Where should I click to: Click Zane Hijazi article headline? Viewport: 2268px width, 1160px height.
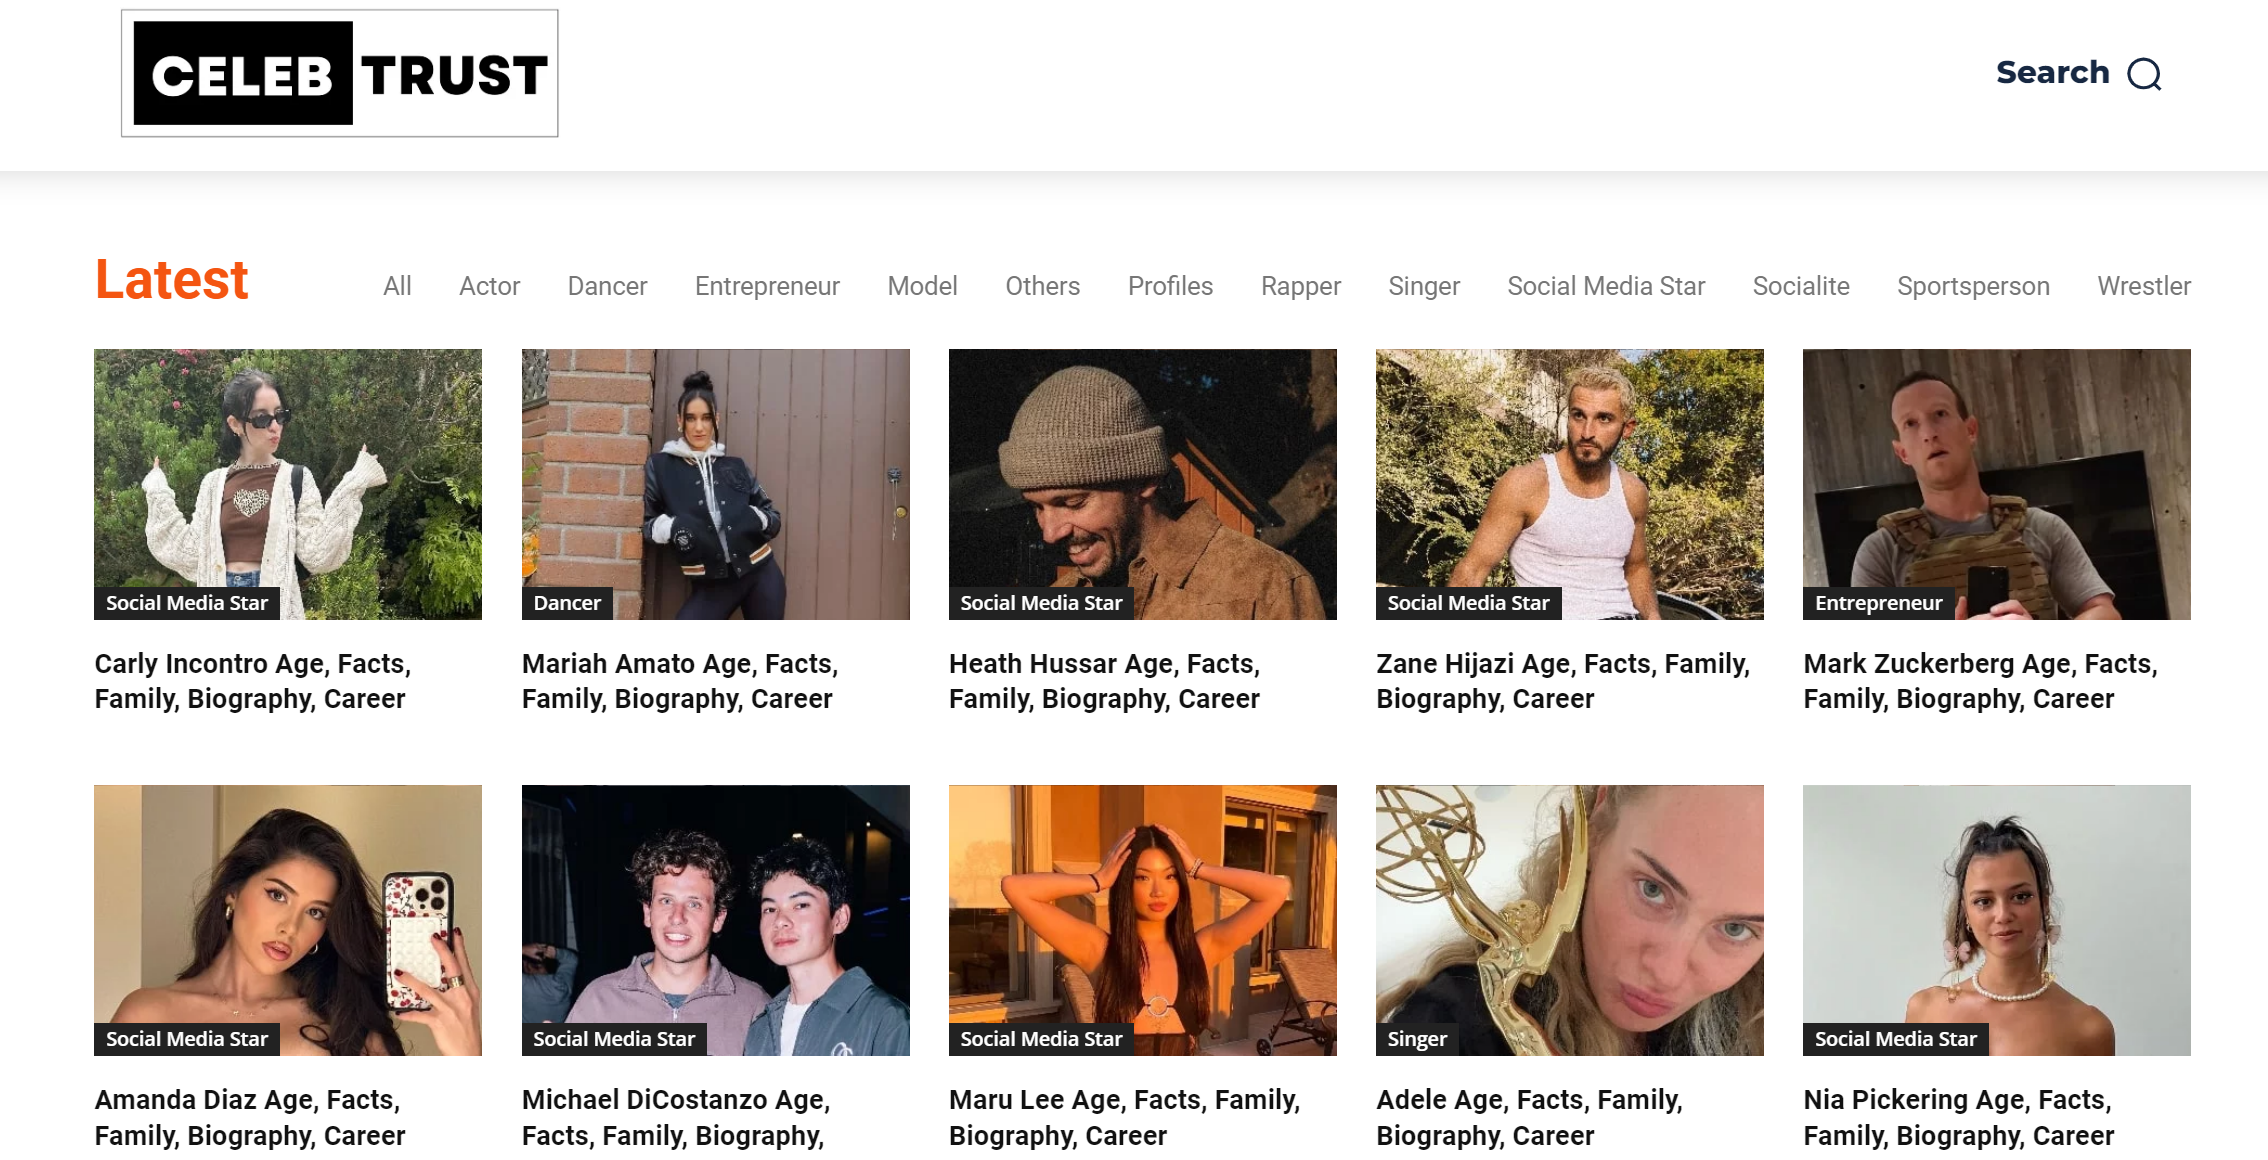click(1562, 681)
